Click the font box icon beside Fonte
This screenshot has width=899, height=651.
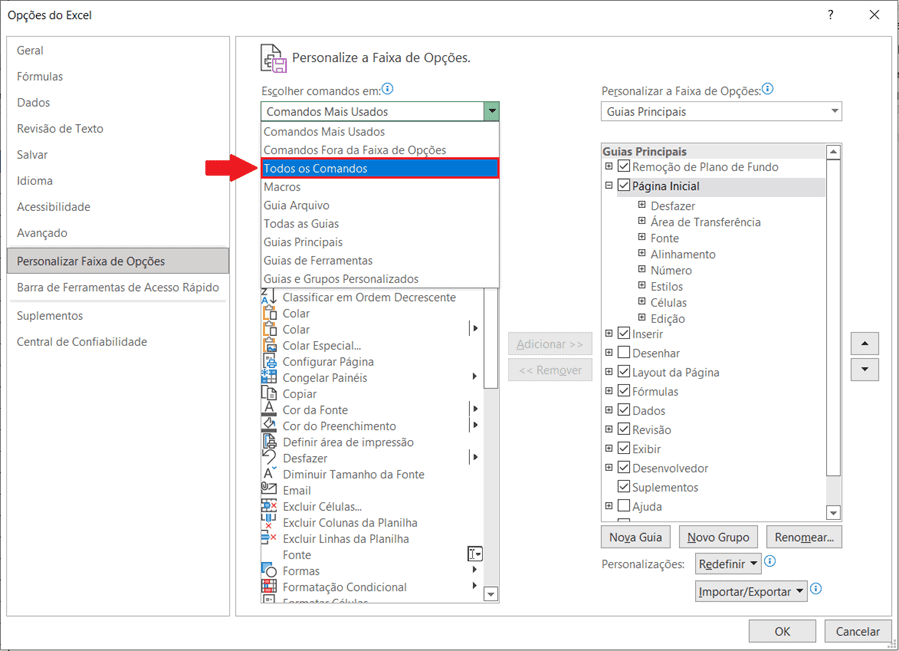point(475,554)
